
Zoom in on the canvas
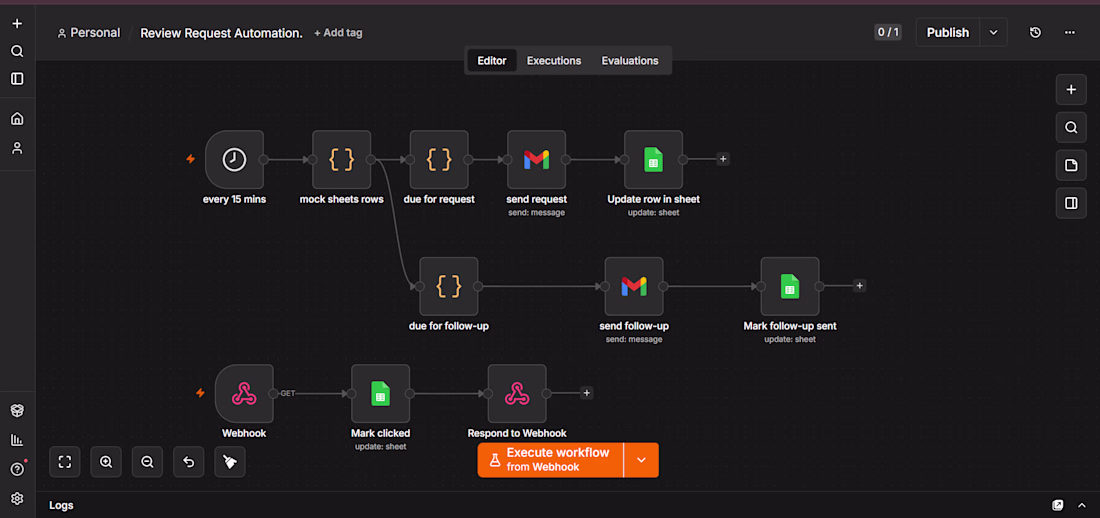pos(106,462)
